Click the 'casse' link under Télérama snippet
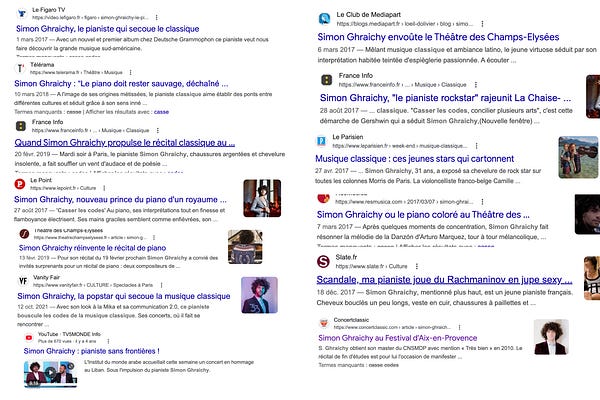The height and width of the screenshot is (400, 600). (161, 112)
